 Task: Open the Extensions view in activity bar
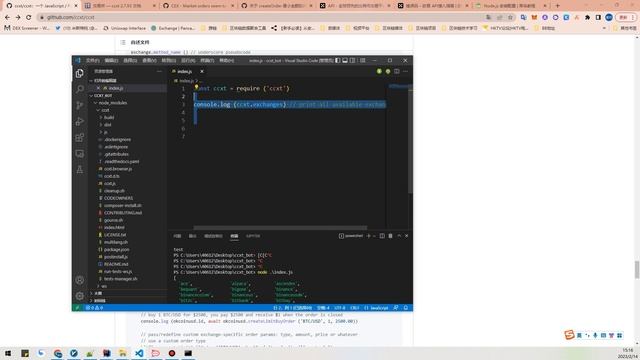pos(80,138)
